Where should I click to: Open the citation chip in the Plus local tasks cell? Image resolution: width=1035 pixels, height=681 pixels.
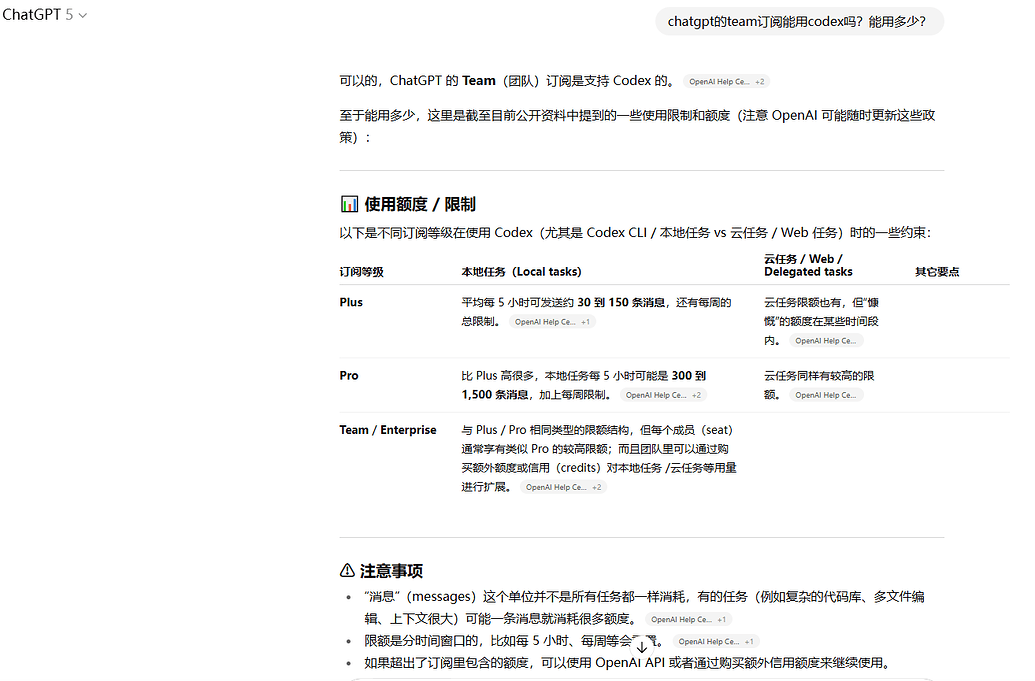click(552, 321)
